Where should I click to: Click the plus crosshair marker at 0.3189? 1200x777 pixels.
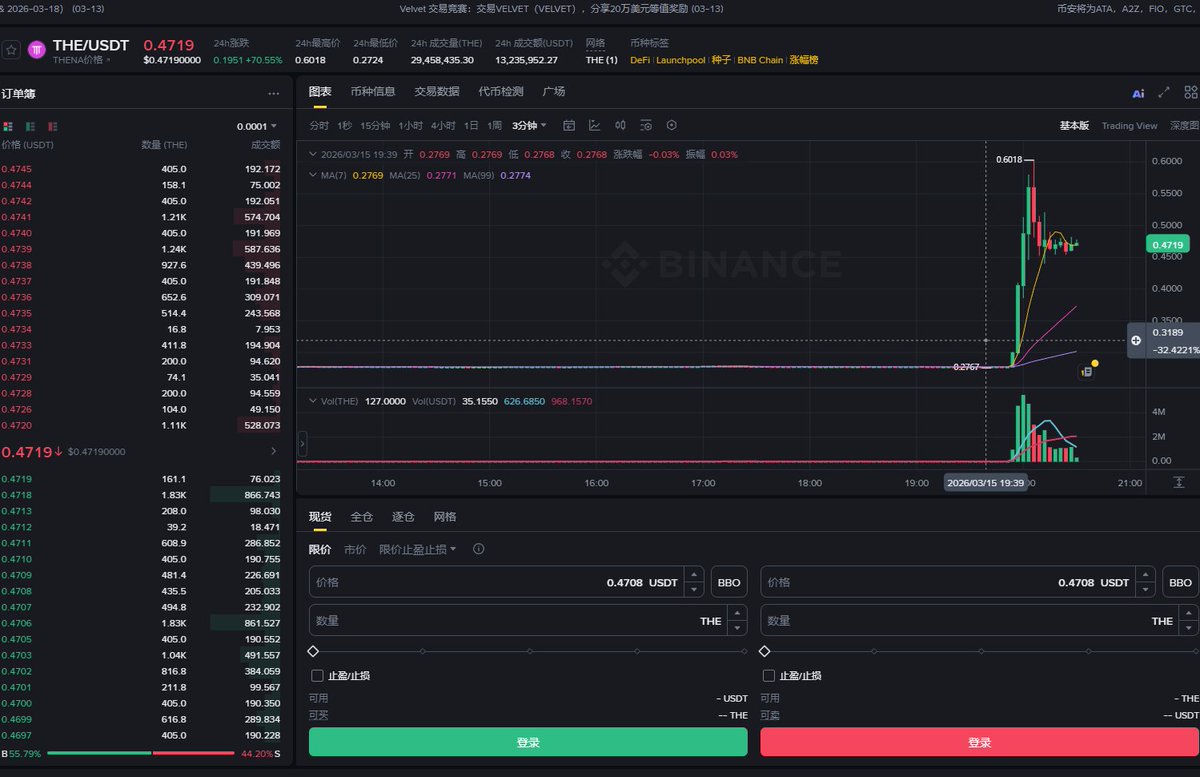coord(1136,341)
